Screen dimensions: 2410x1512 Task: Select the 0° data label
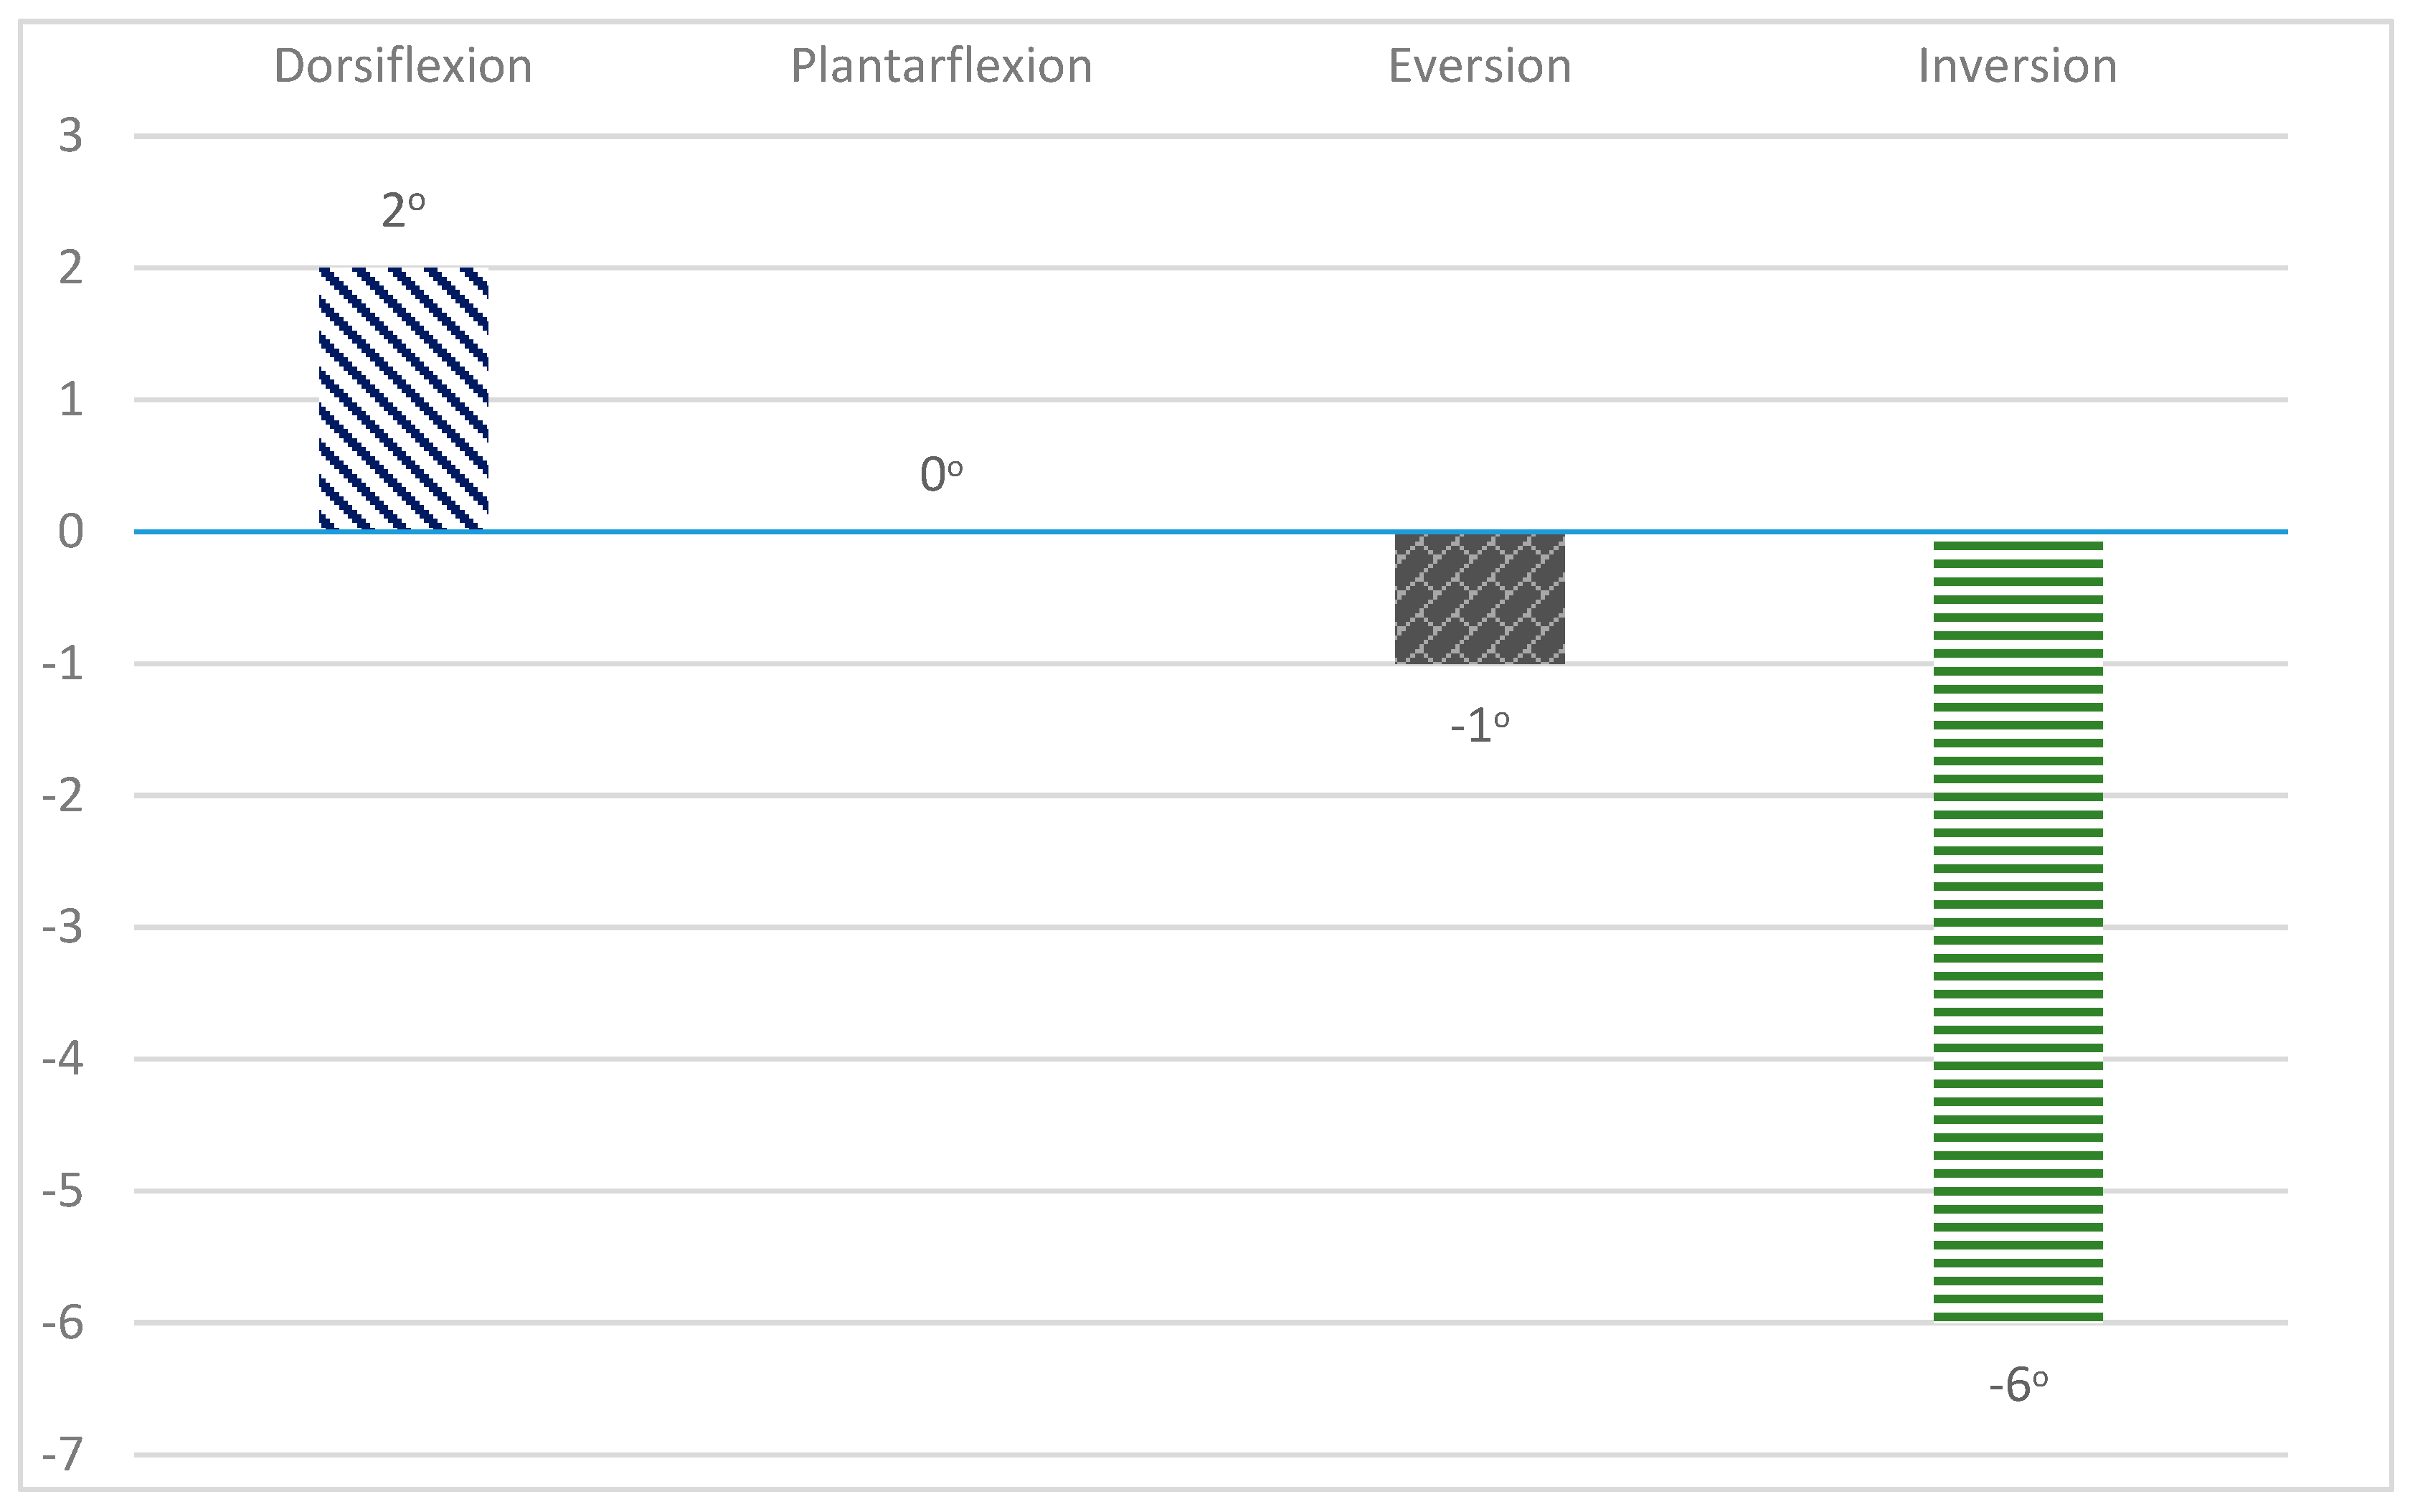pyautogui.click(x=941, y=474)
